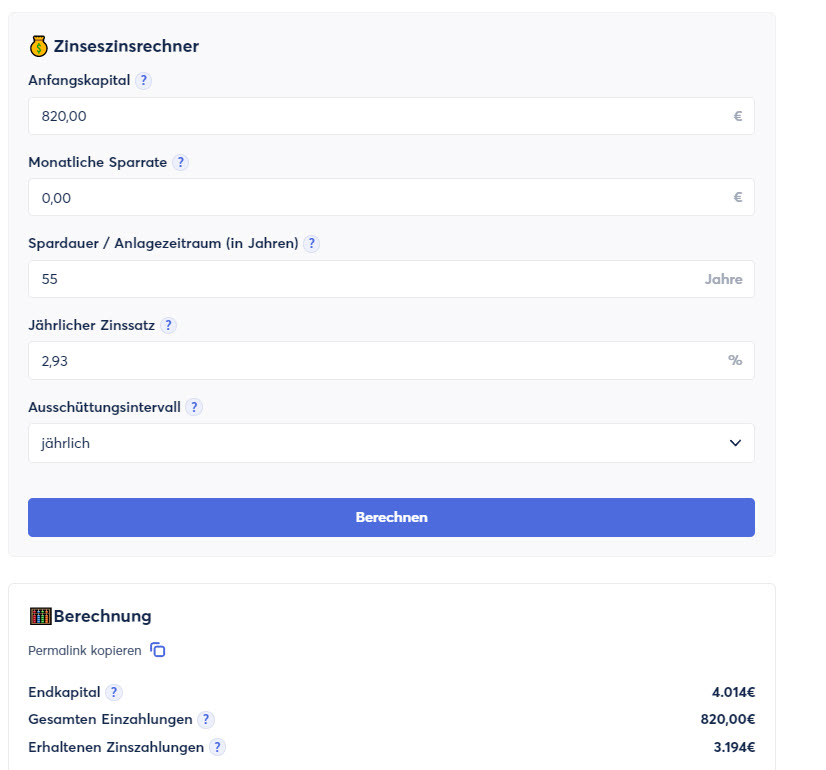This screenshot has width=826, height=770.
Task: Click the Jährlicher Zinssatz question mark icon
Action: pyautogui.click(x=168, y=325)
